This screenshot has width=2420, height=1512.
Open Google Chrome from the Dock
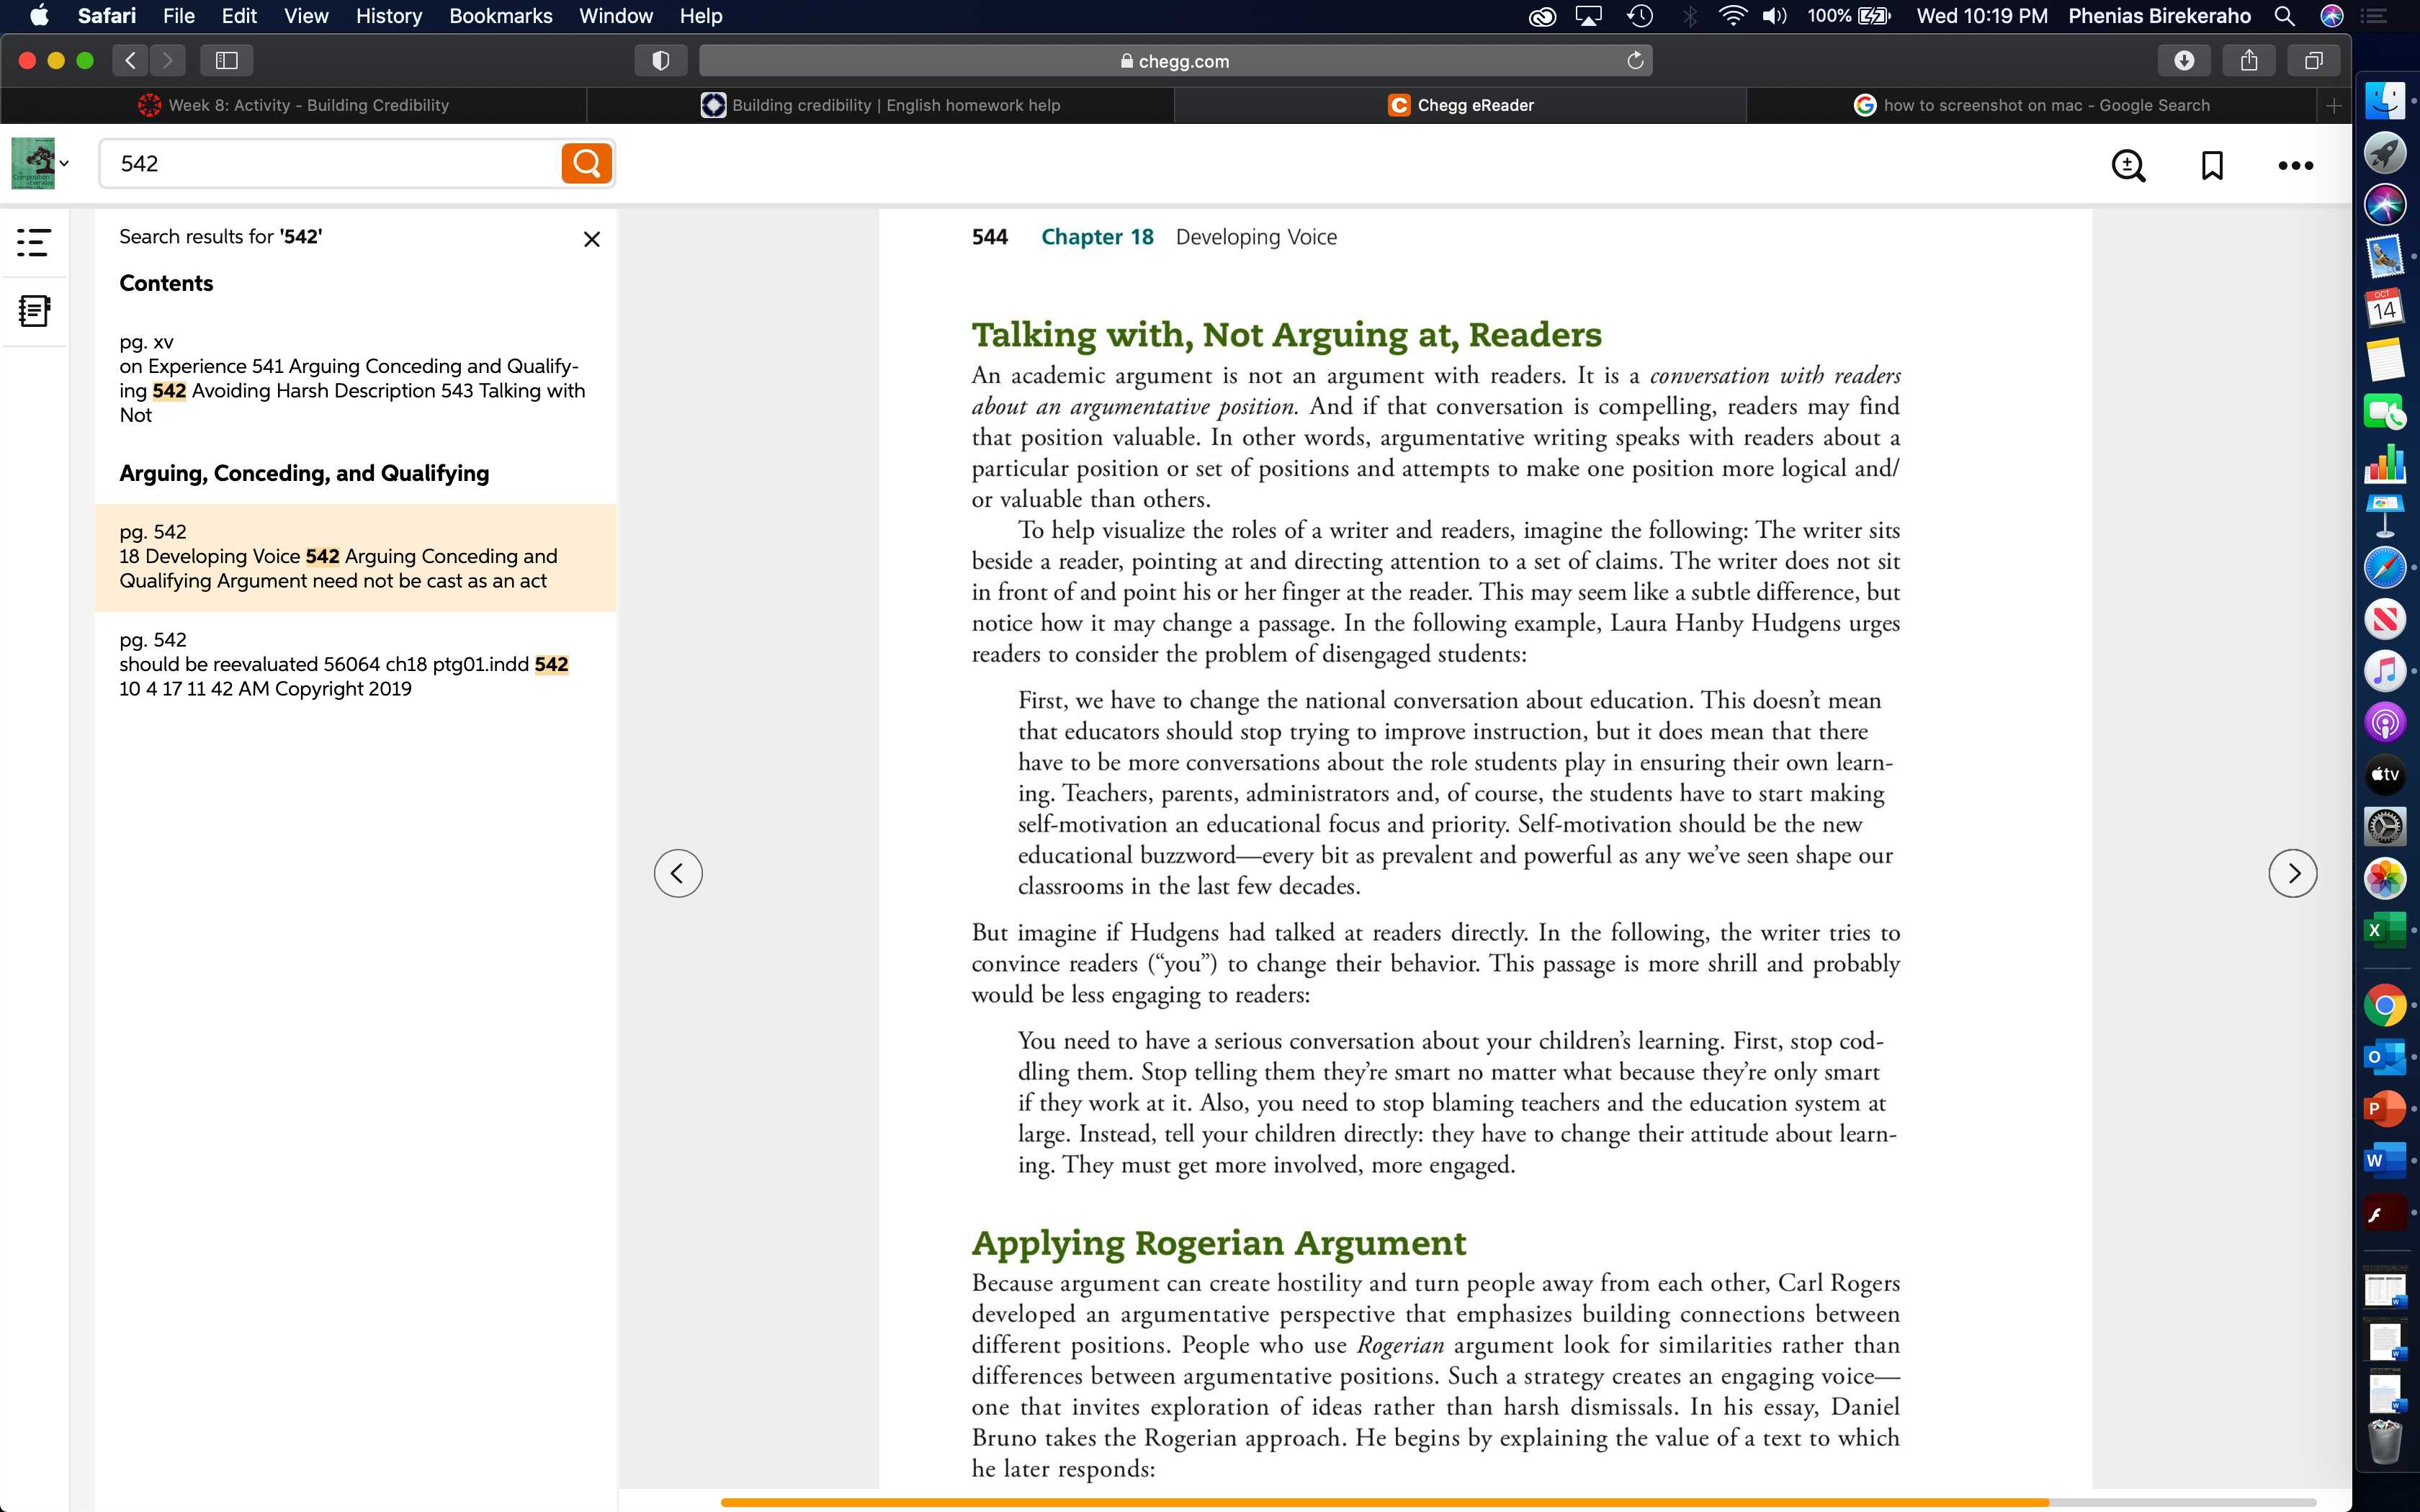(2385, 1005)
